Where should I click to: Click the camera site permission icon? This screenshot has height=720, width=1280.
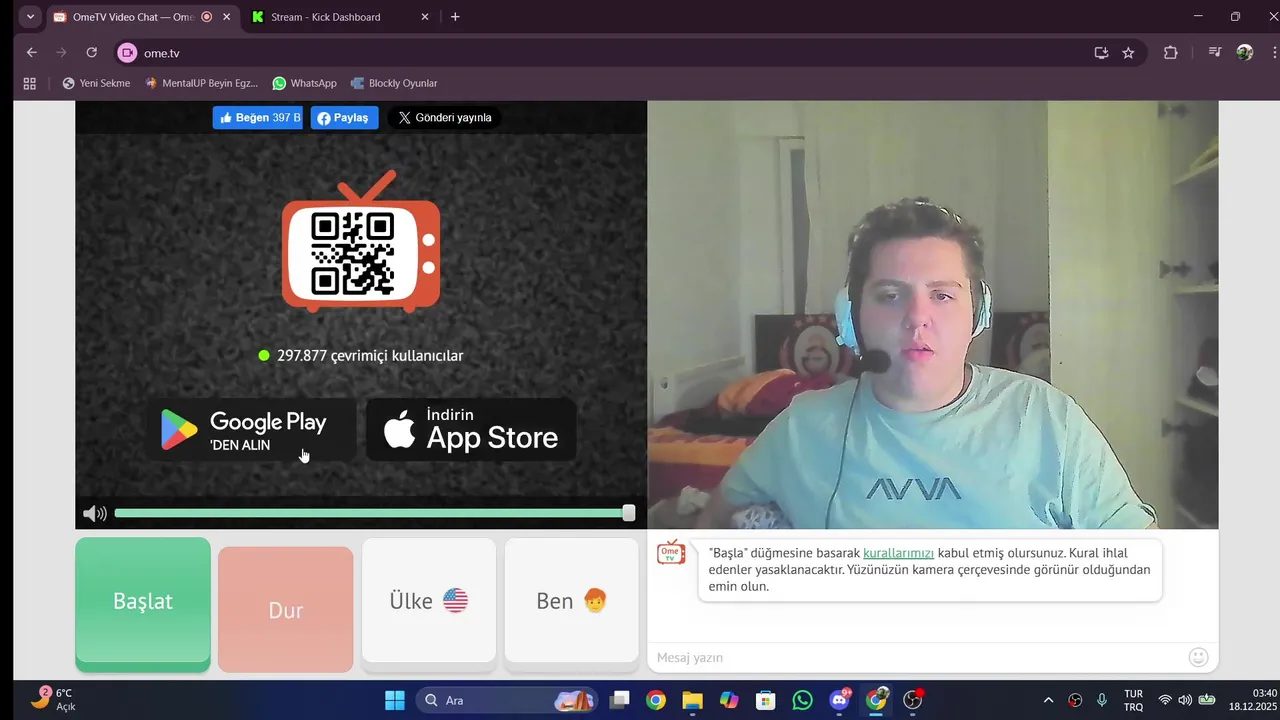tap(127, 53)
